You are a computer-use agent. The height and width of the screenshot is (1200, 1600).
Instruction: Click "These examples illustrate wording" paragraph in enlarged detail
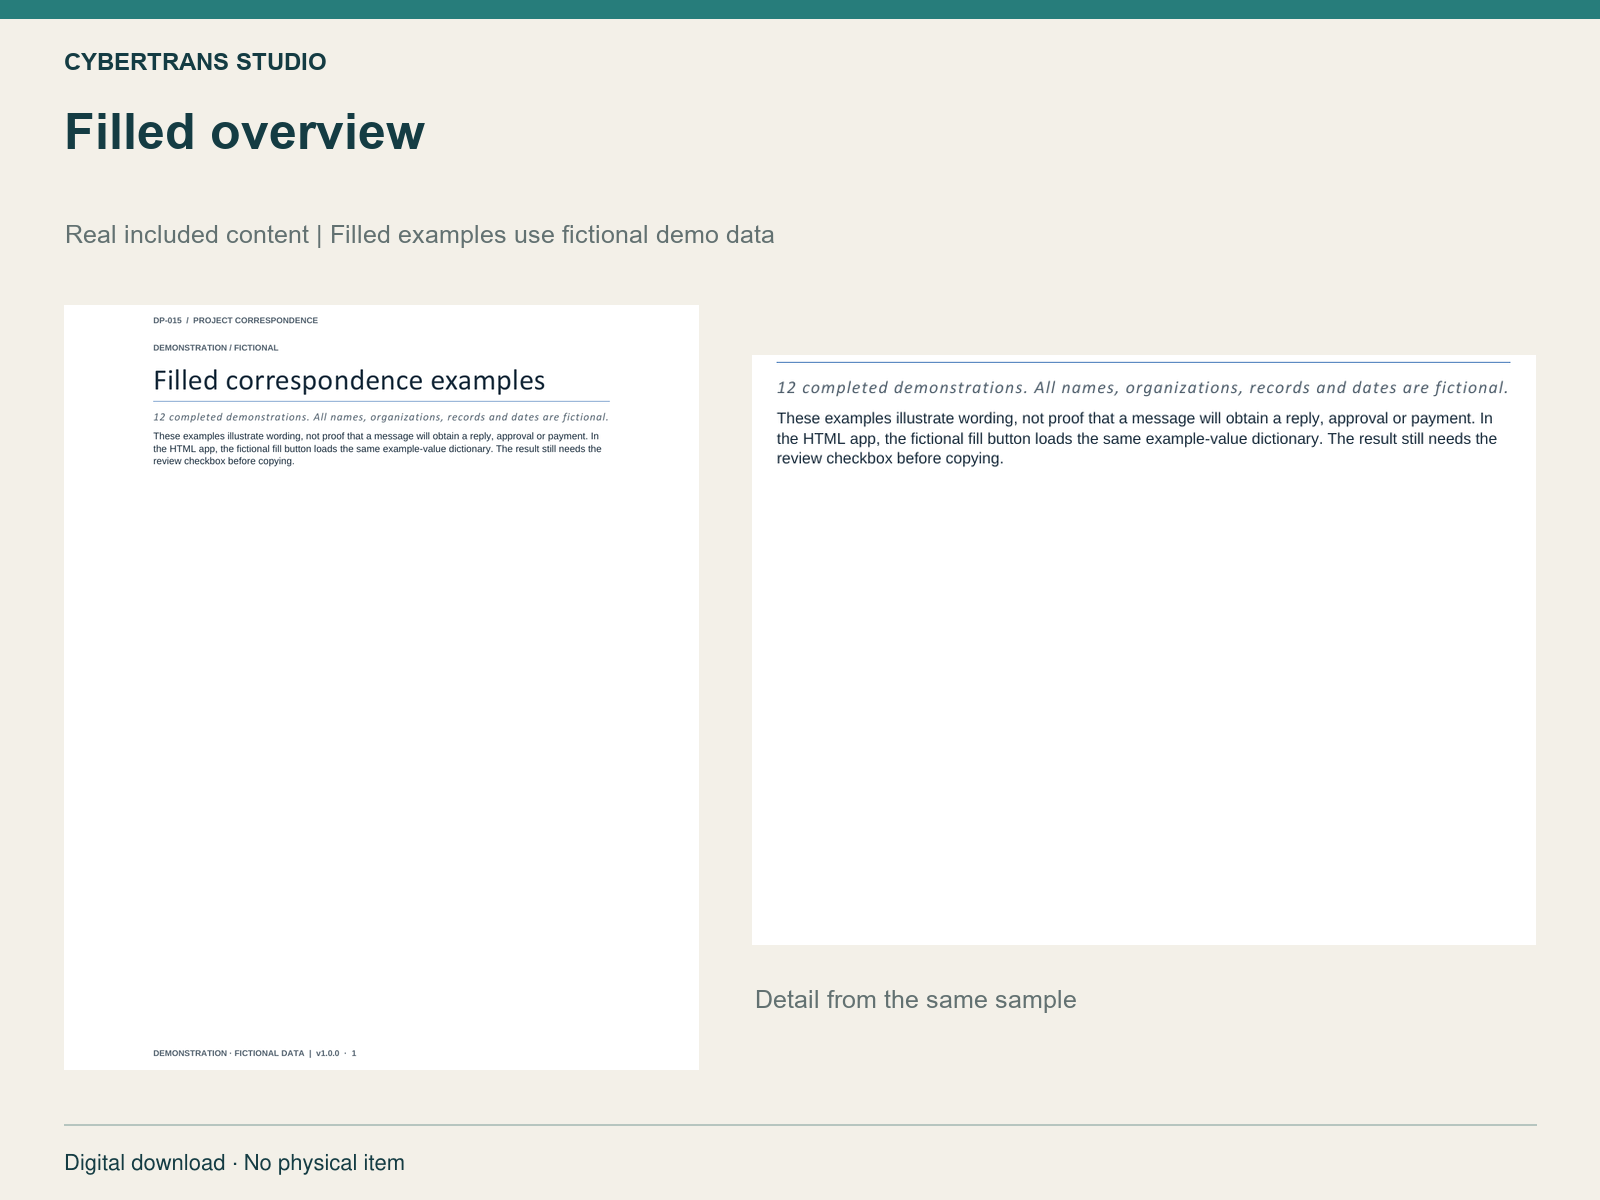tap(1137, 438)
